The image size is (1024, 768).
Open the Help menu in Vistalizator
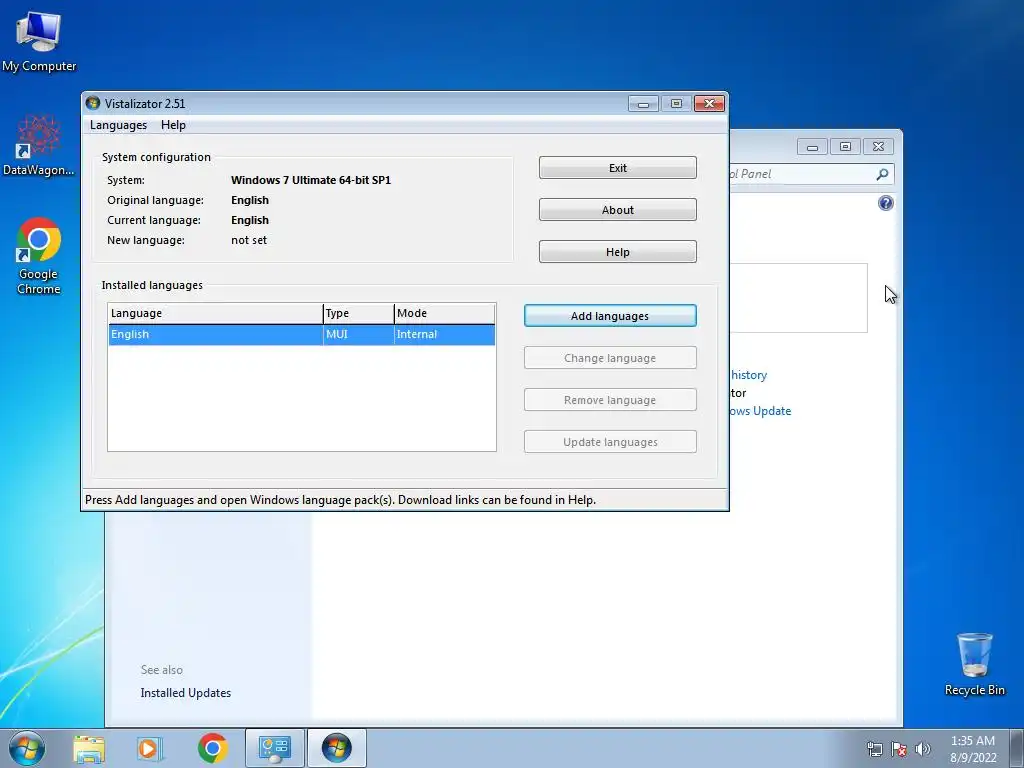(173, 125)
